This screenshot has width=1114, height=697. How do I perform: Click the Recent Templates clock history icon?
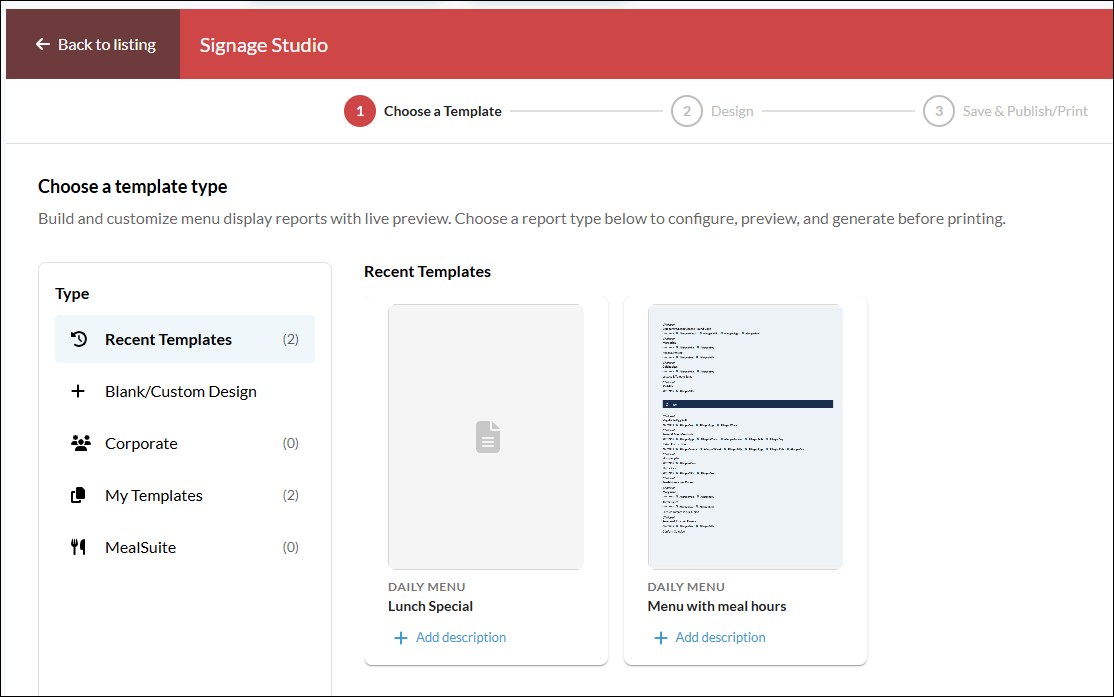tap(79, 339)
